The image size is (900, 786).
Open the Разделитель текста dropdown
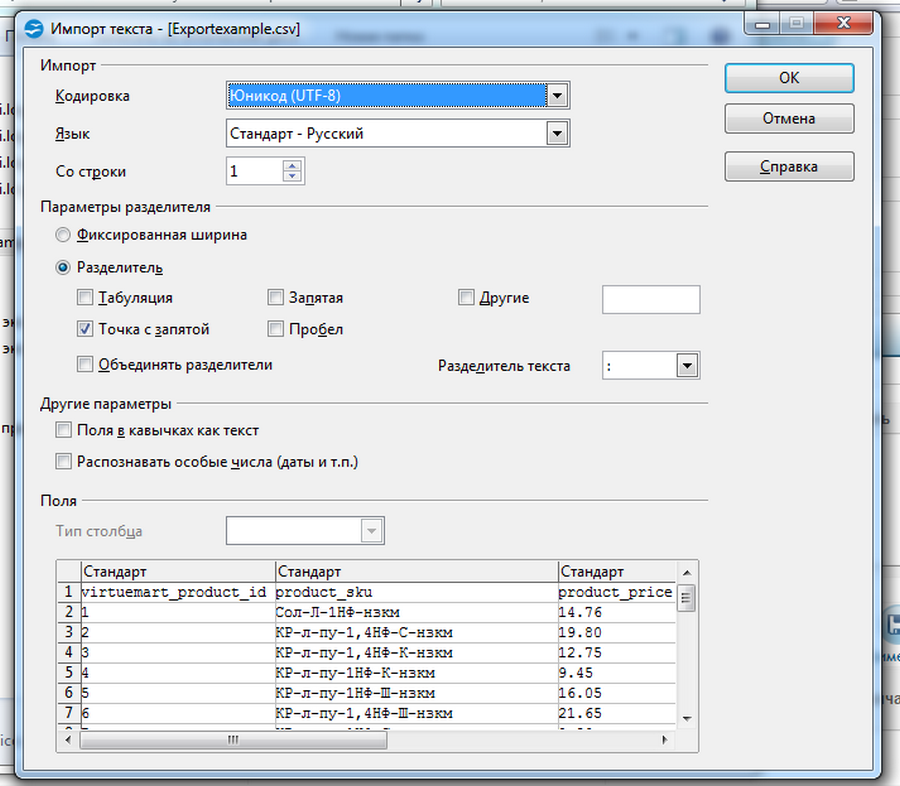click(x=686, y=366)
